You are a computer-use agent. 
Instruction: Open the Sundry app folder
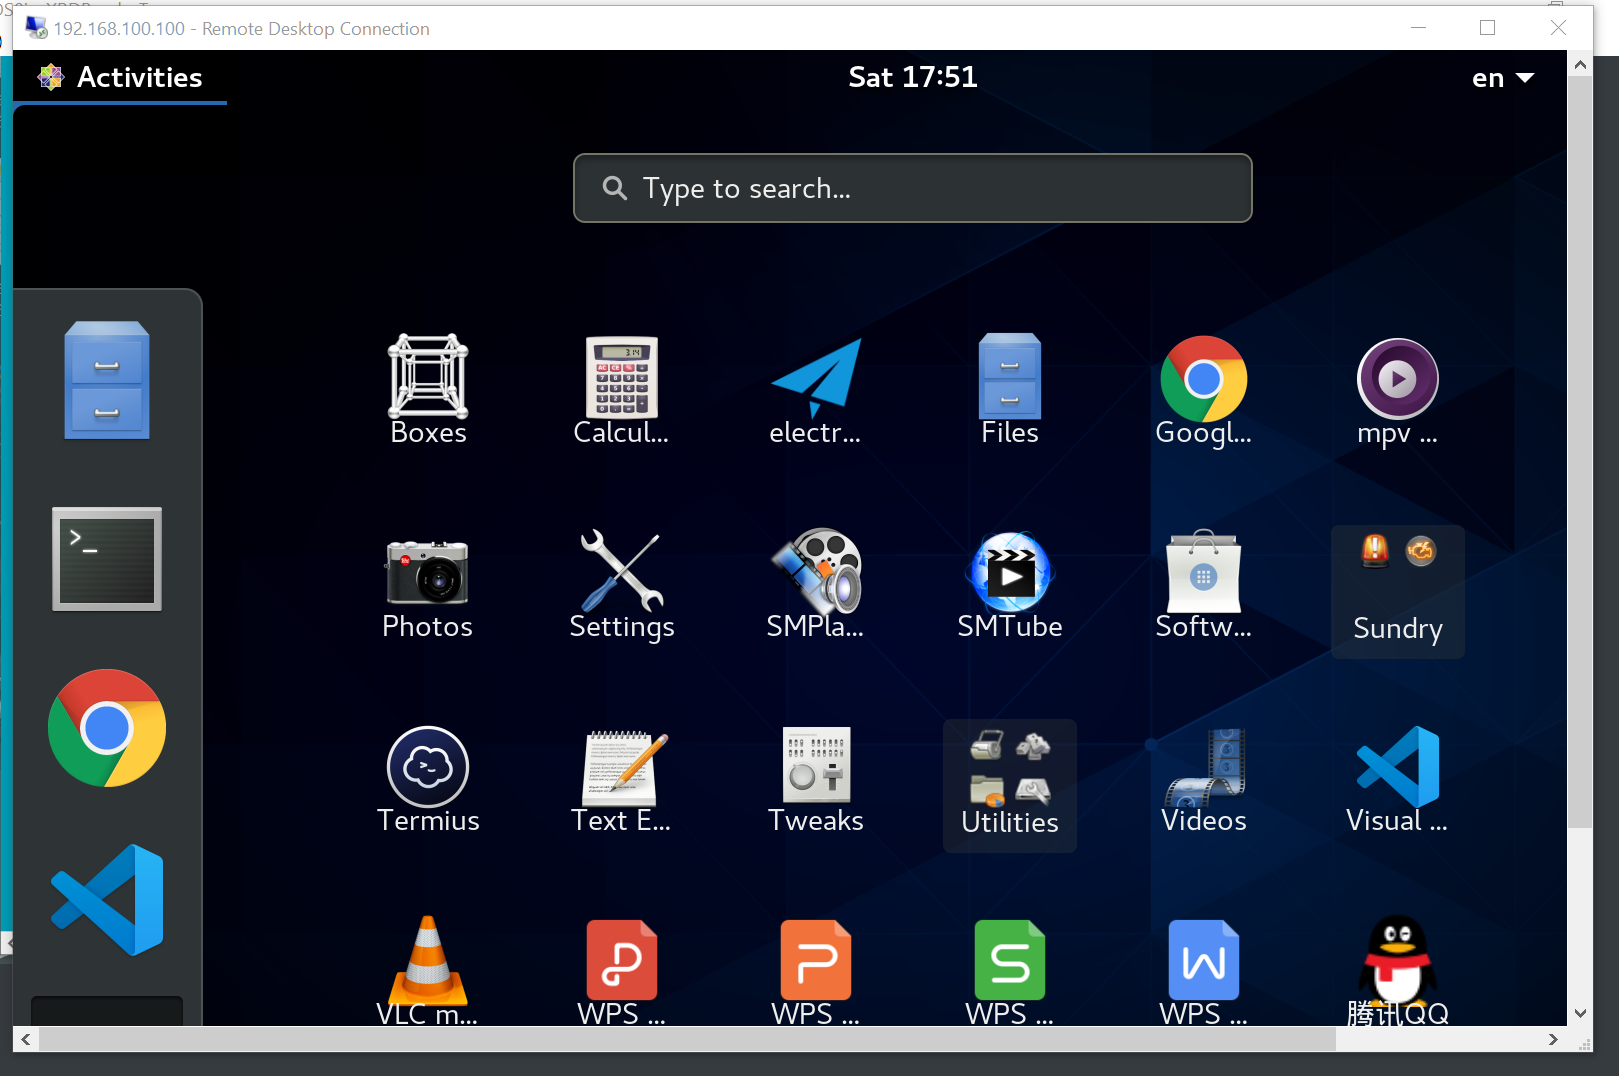1397,591
